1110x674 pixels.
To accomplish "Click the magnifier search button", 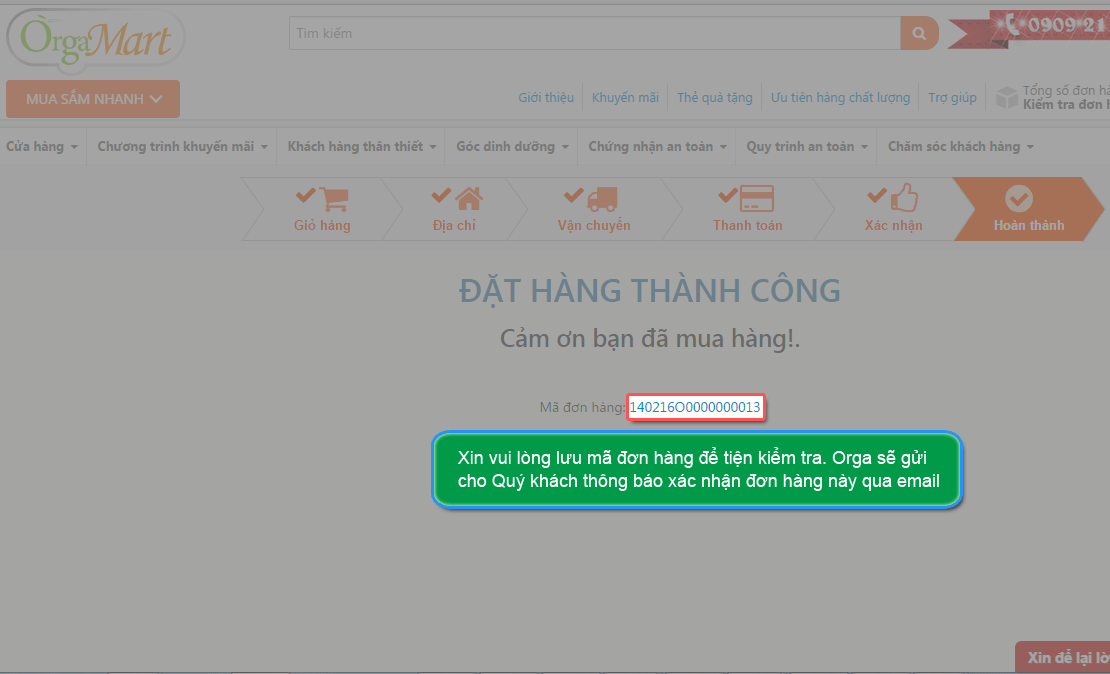I will point(919,33).
